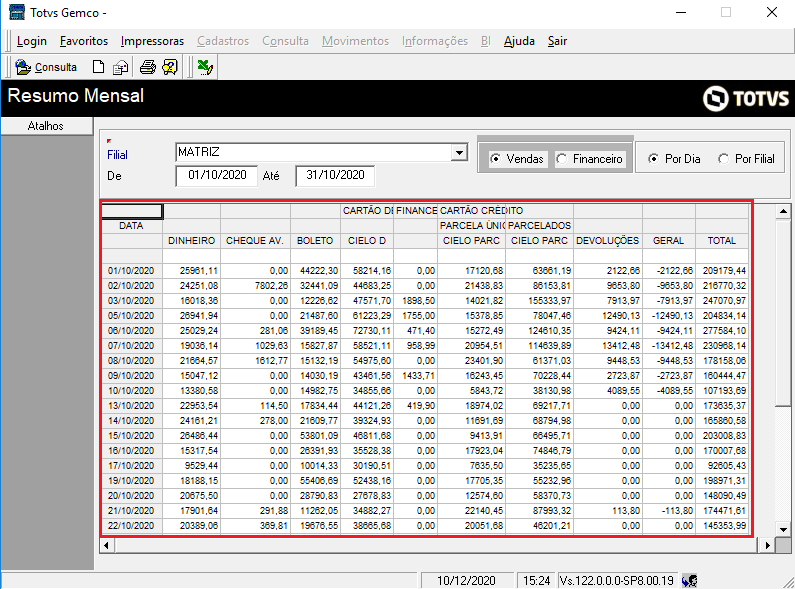Select the Vendas radio option
Image resolution: width=795 pixels, height=589 pixels.
[x=517, y=159]
